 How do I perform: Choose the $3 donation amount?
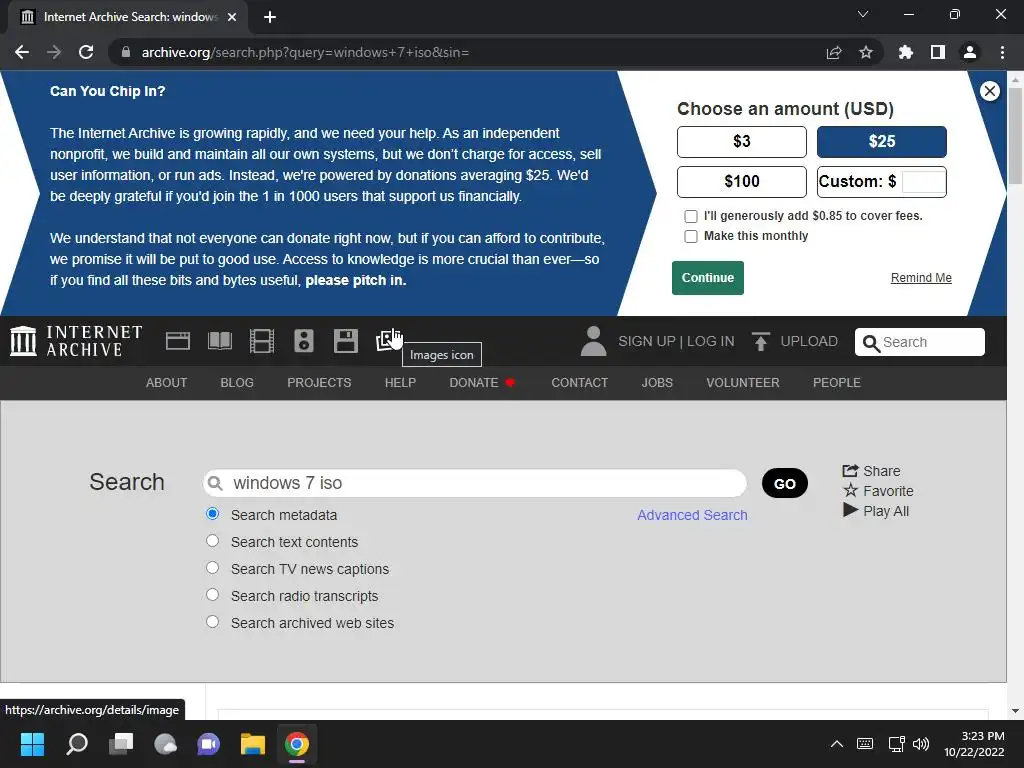[x=742, y=142]
